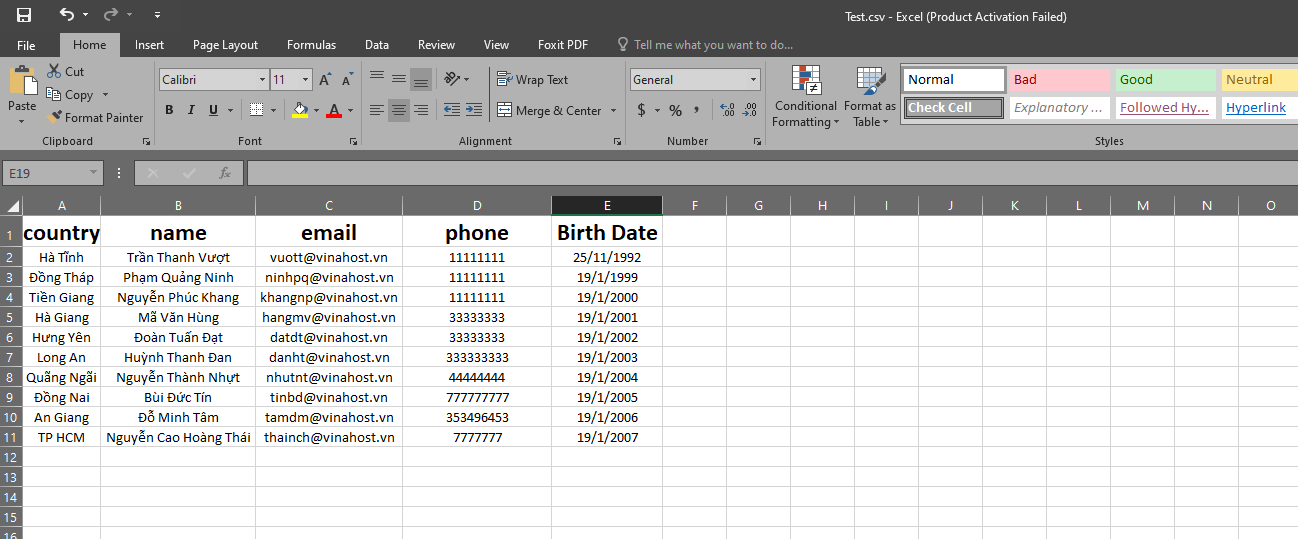Toggle Bold formatting
Screen dimensions: 1298x539
click(x=169, y=110)
